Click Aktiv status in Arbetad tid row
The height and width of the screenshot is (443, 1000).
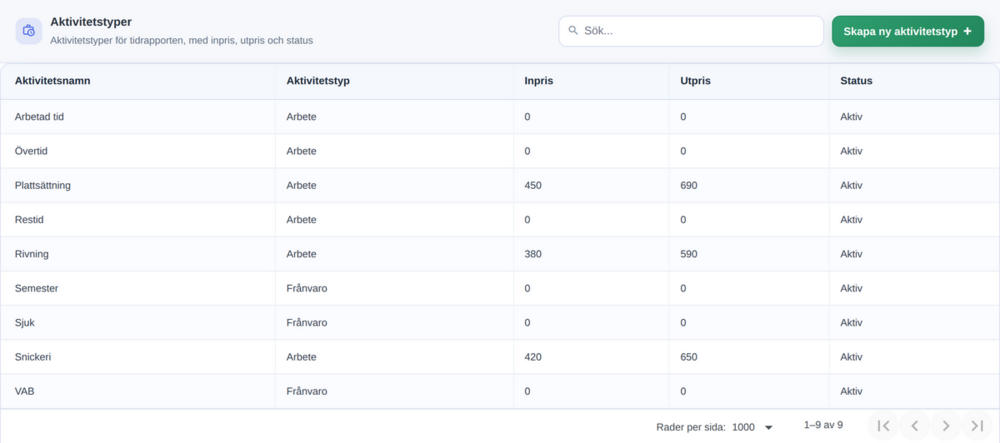tap(851, 117)
